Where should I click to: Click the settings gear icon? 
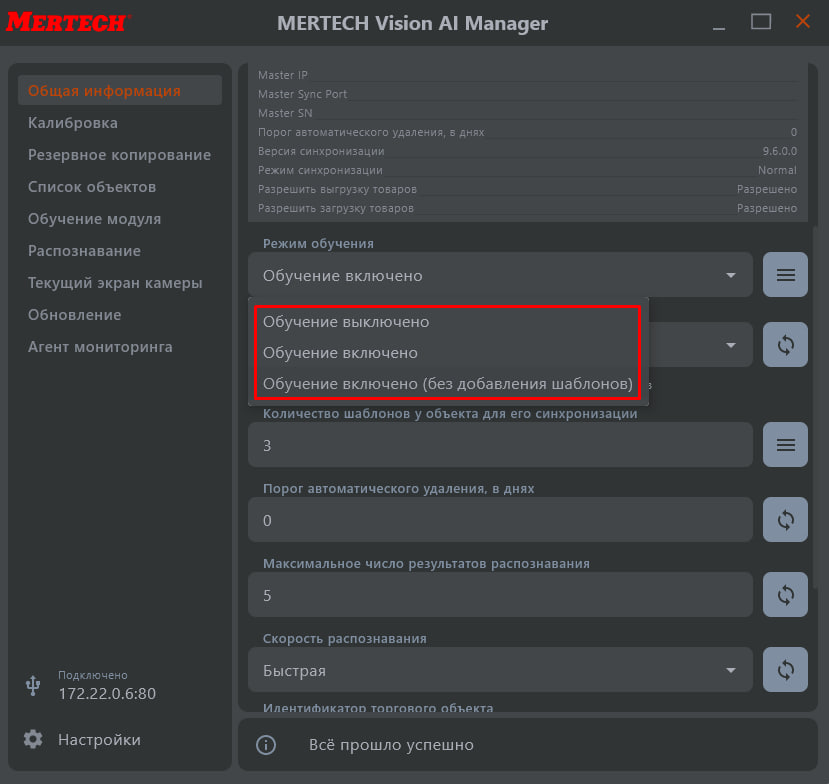33,740
